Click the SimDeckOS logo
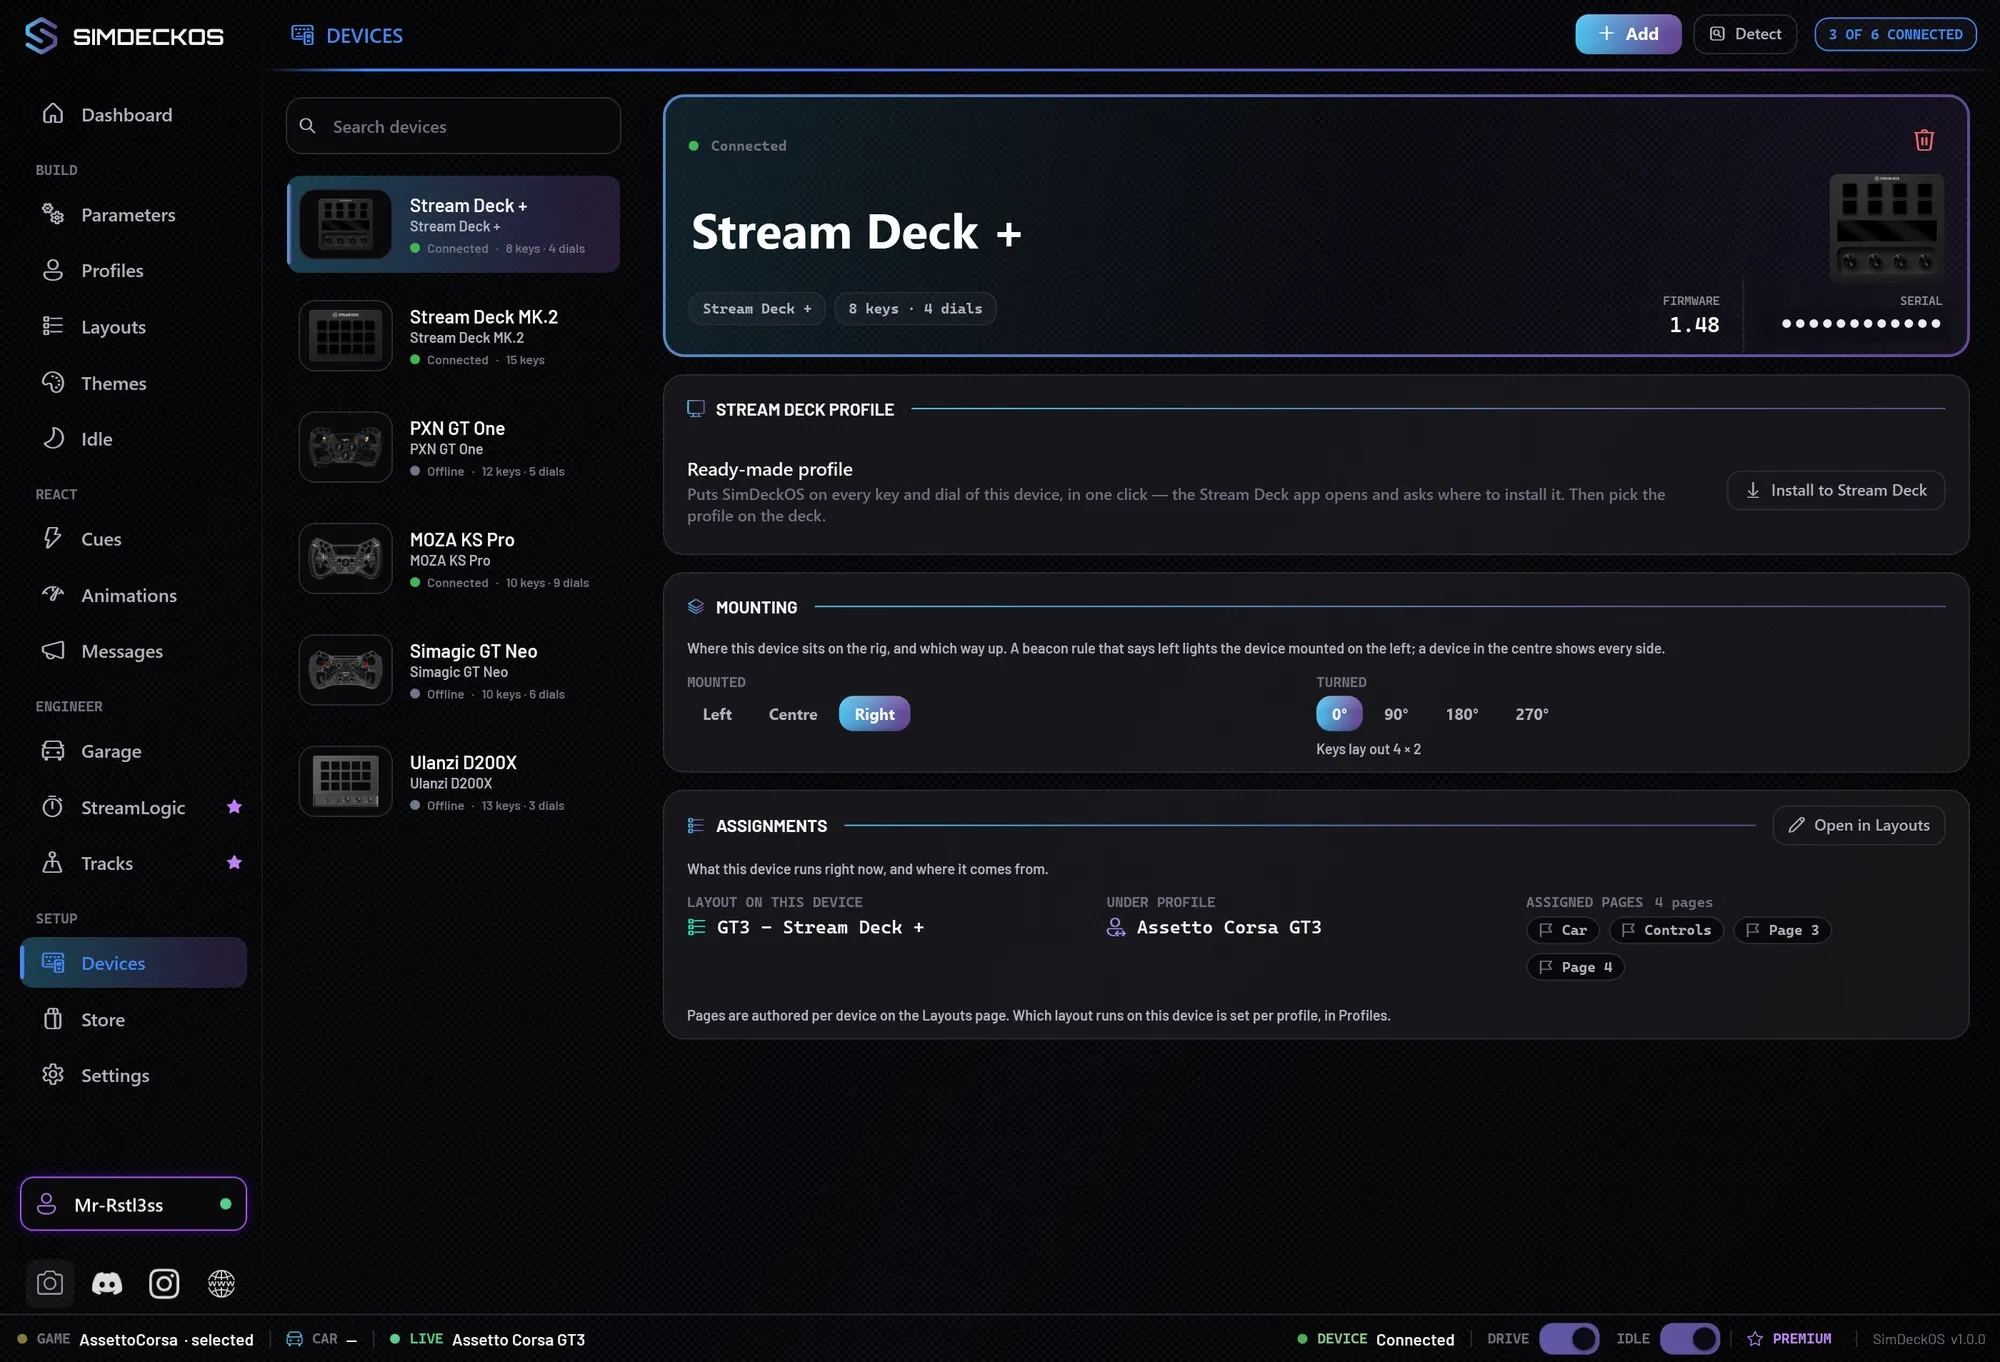This screenshot has height=1362, width=2000. pyautogui.click(x=124, y=36)
